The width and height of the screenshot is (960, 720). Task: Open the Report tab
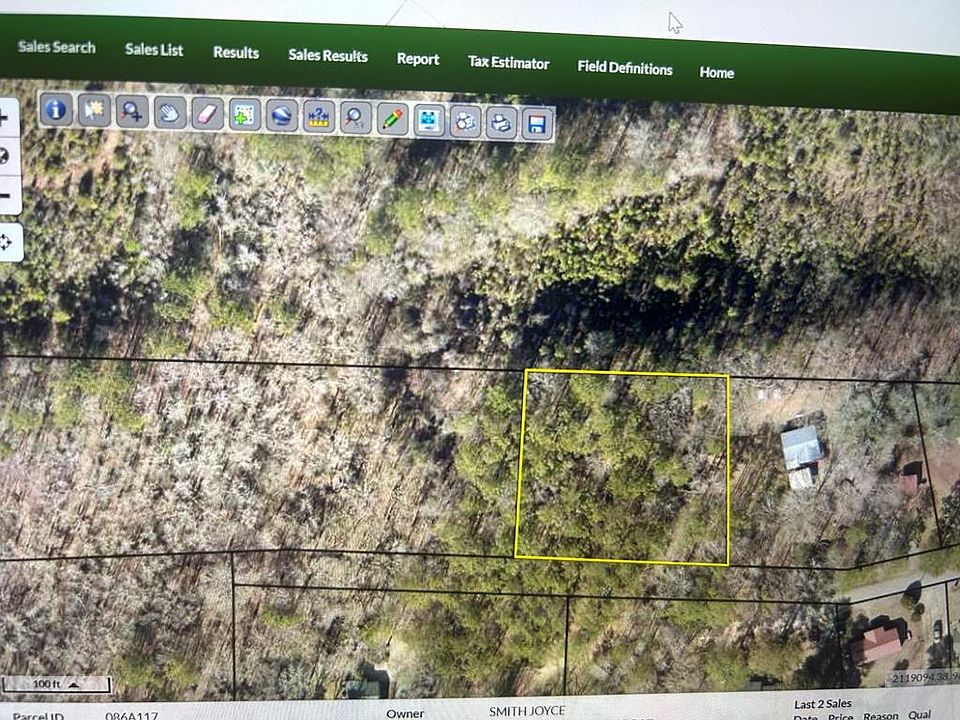[418, 59]
